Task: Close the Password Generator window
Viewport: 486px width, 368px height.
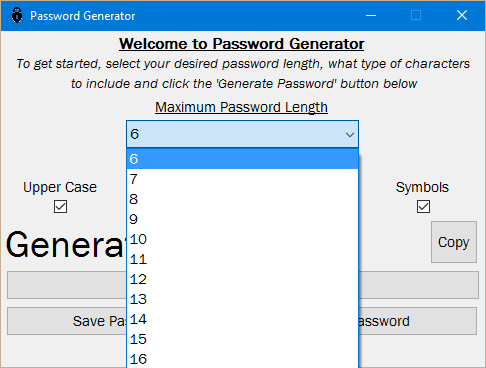Action: [462, 15]
